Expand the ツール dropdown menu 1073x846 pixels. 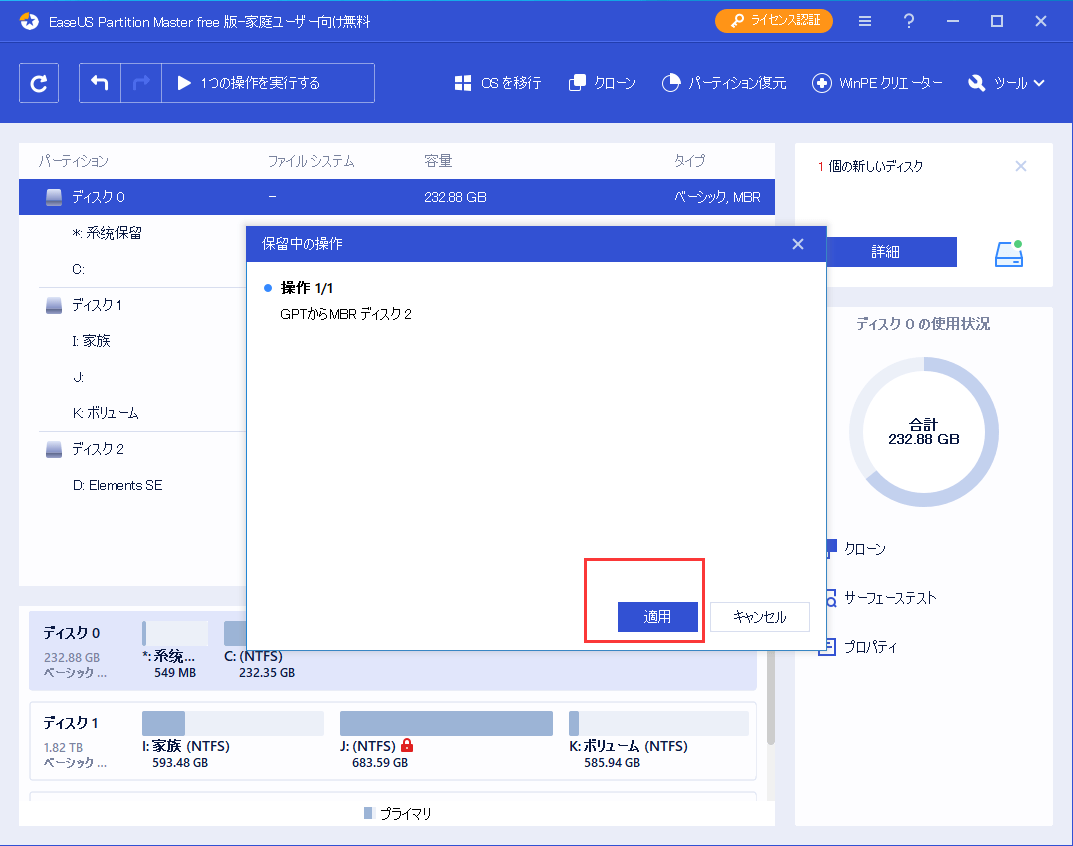(x=1007, y=83)
